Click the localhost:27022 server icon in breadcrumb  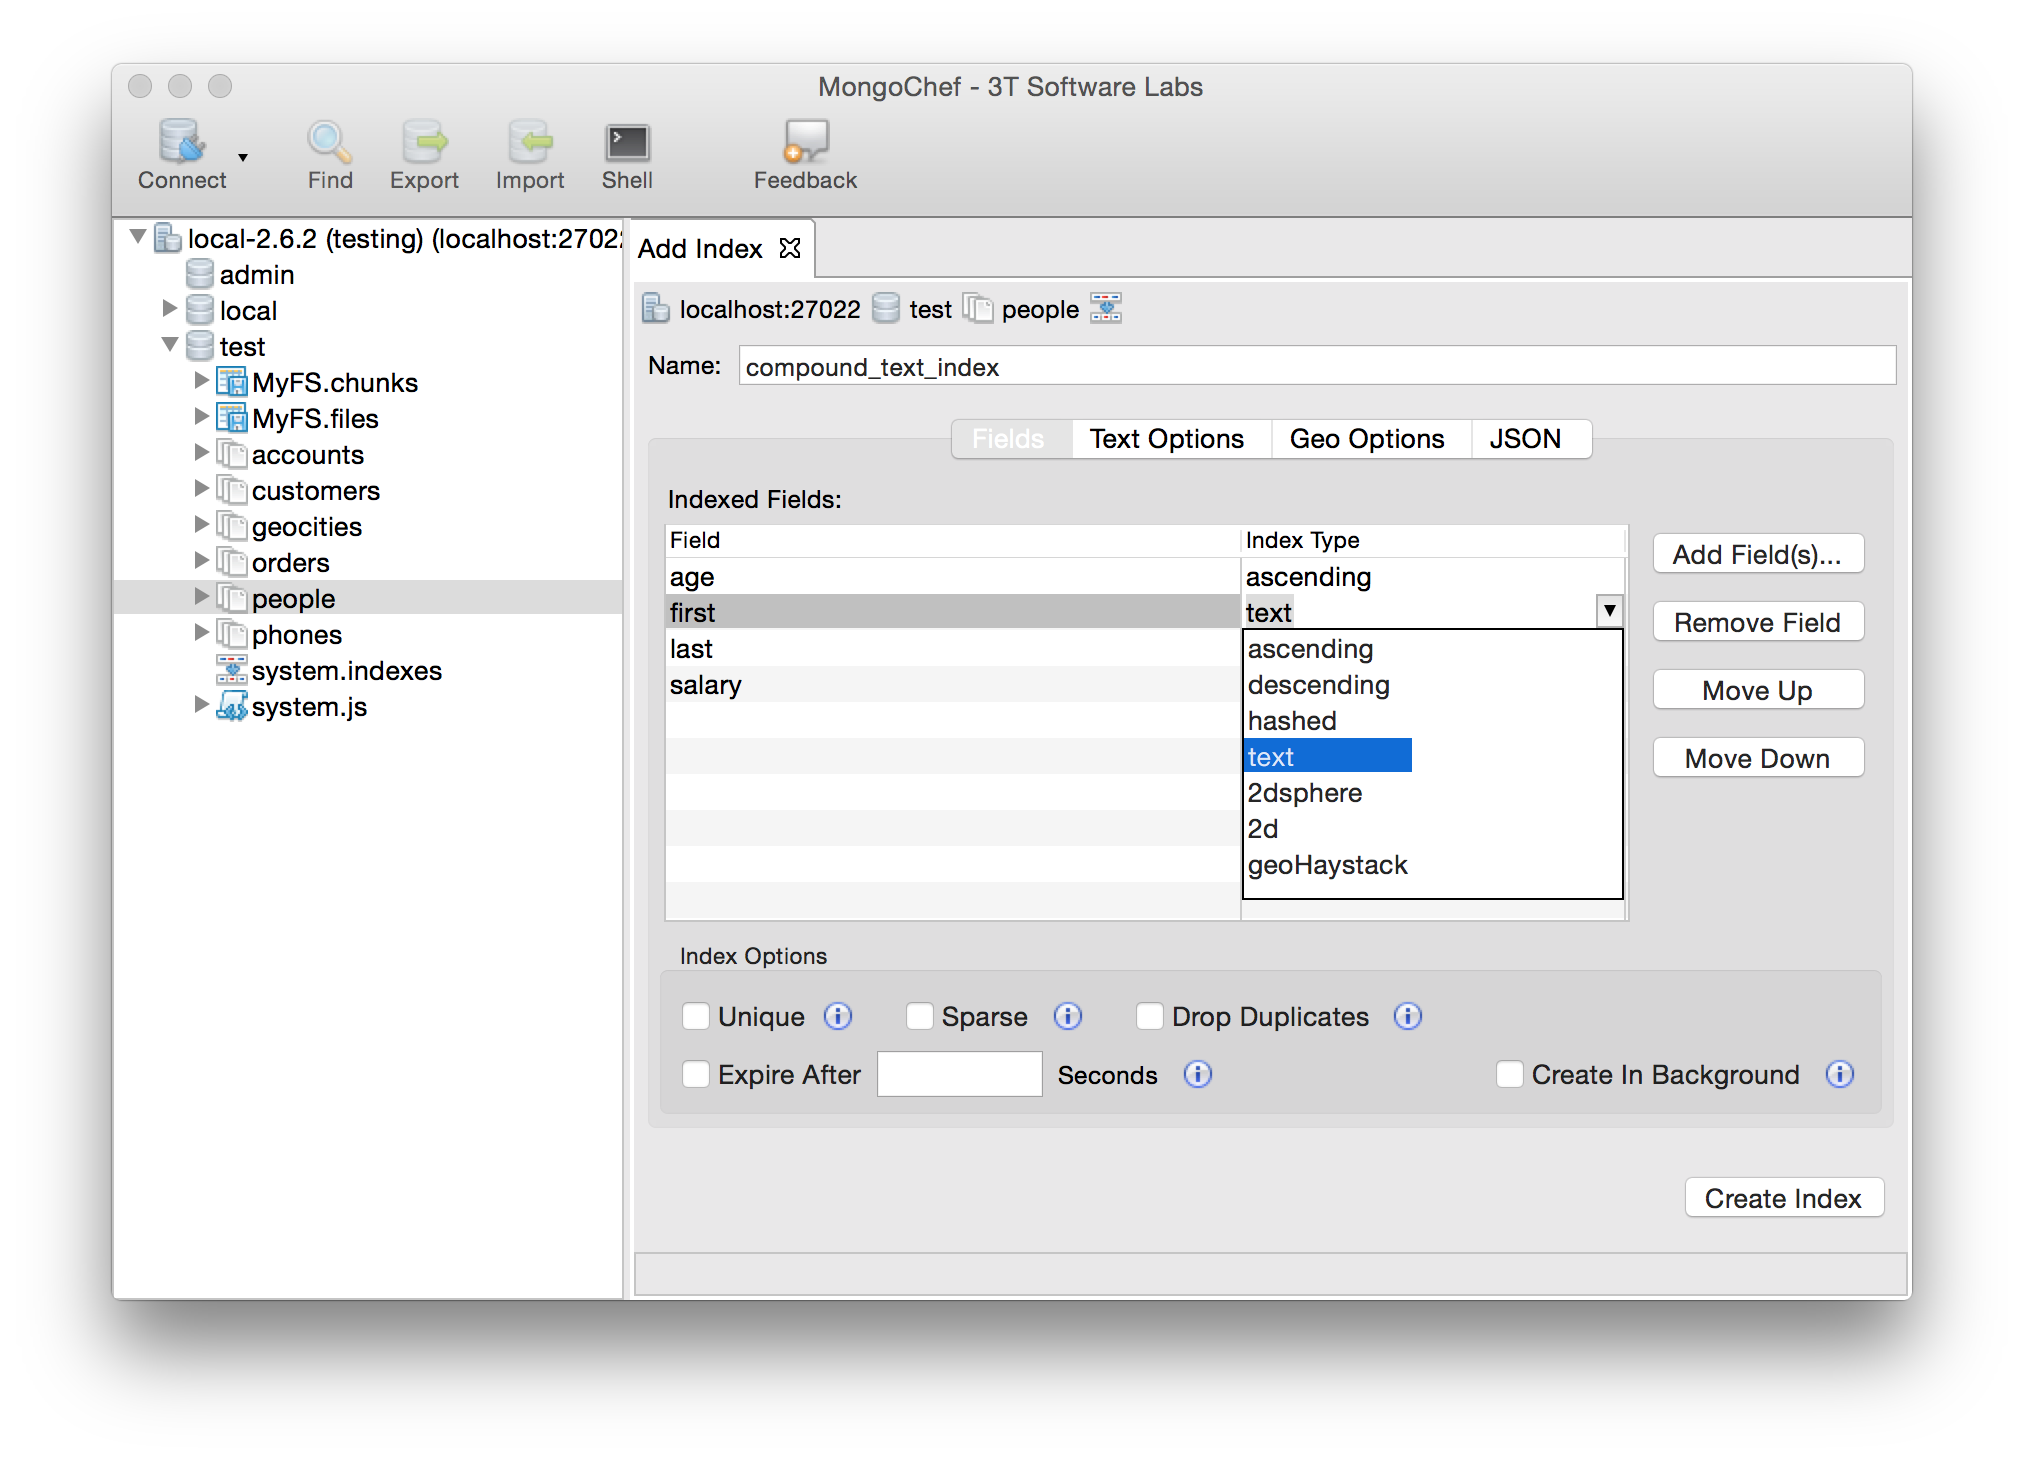[x=656, y=309]
